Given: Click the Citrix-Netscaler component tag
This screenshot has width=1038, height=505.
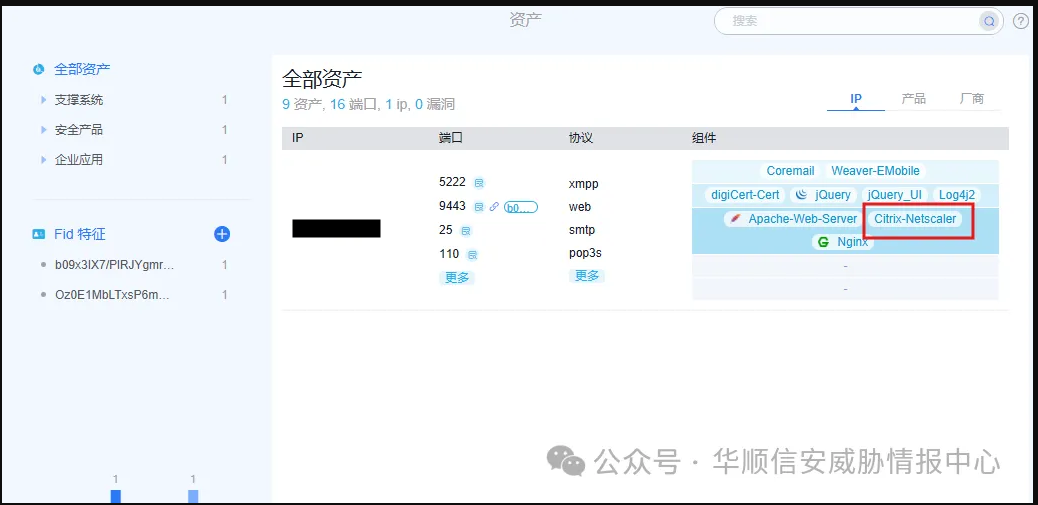Looking at the screenshot, I should click(915, 218).
